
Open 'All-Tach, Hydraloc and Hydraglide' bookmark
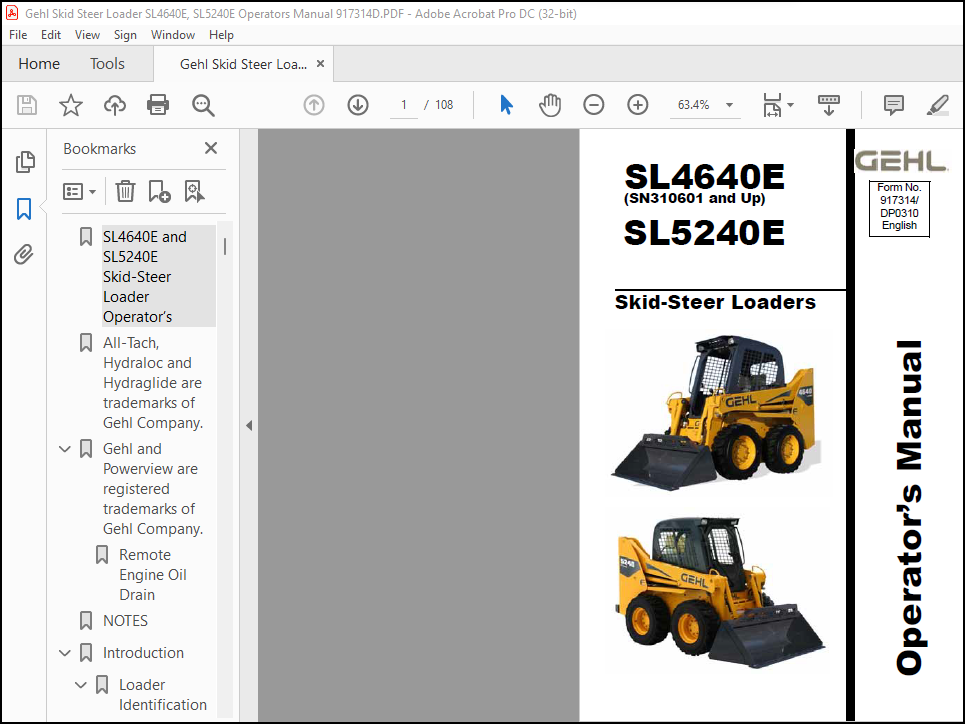click(153, 382)
